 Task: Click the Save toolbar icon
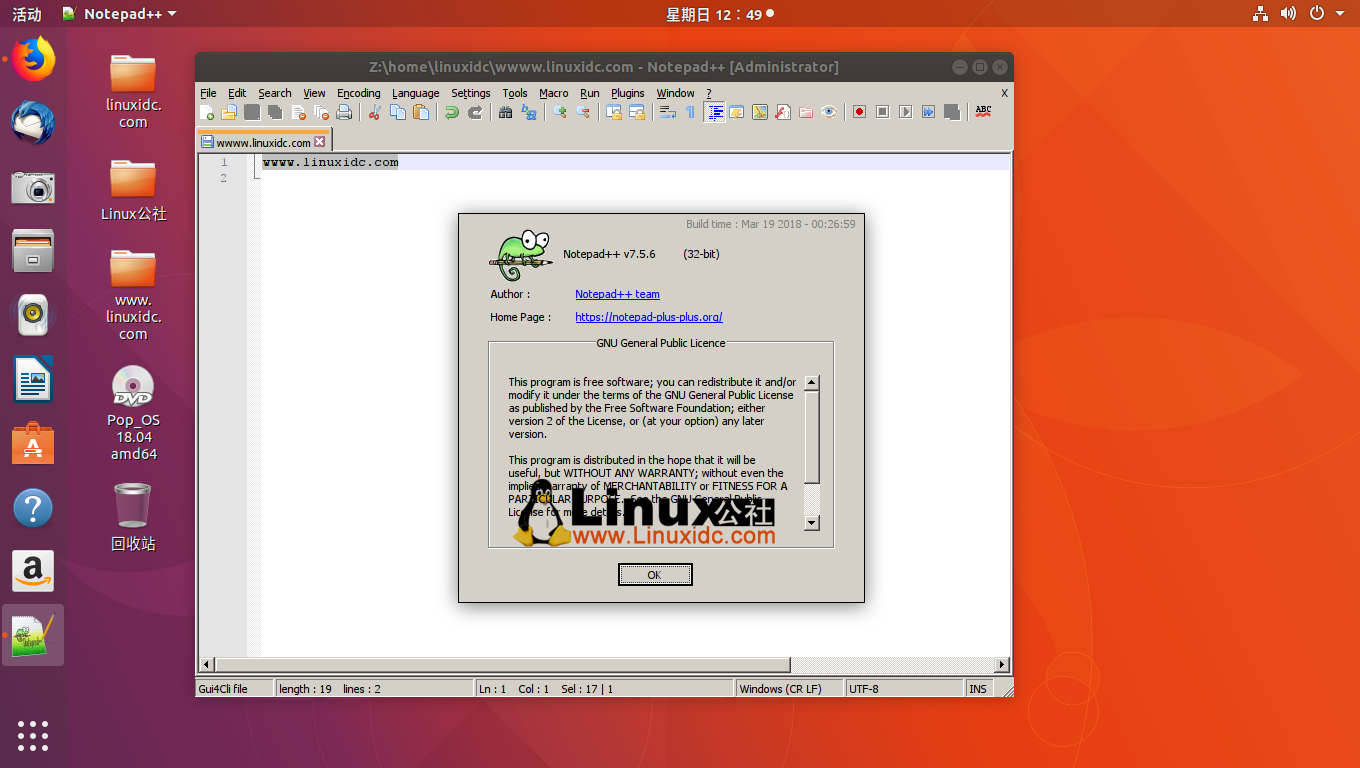[x=252, y=112]
